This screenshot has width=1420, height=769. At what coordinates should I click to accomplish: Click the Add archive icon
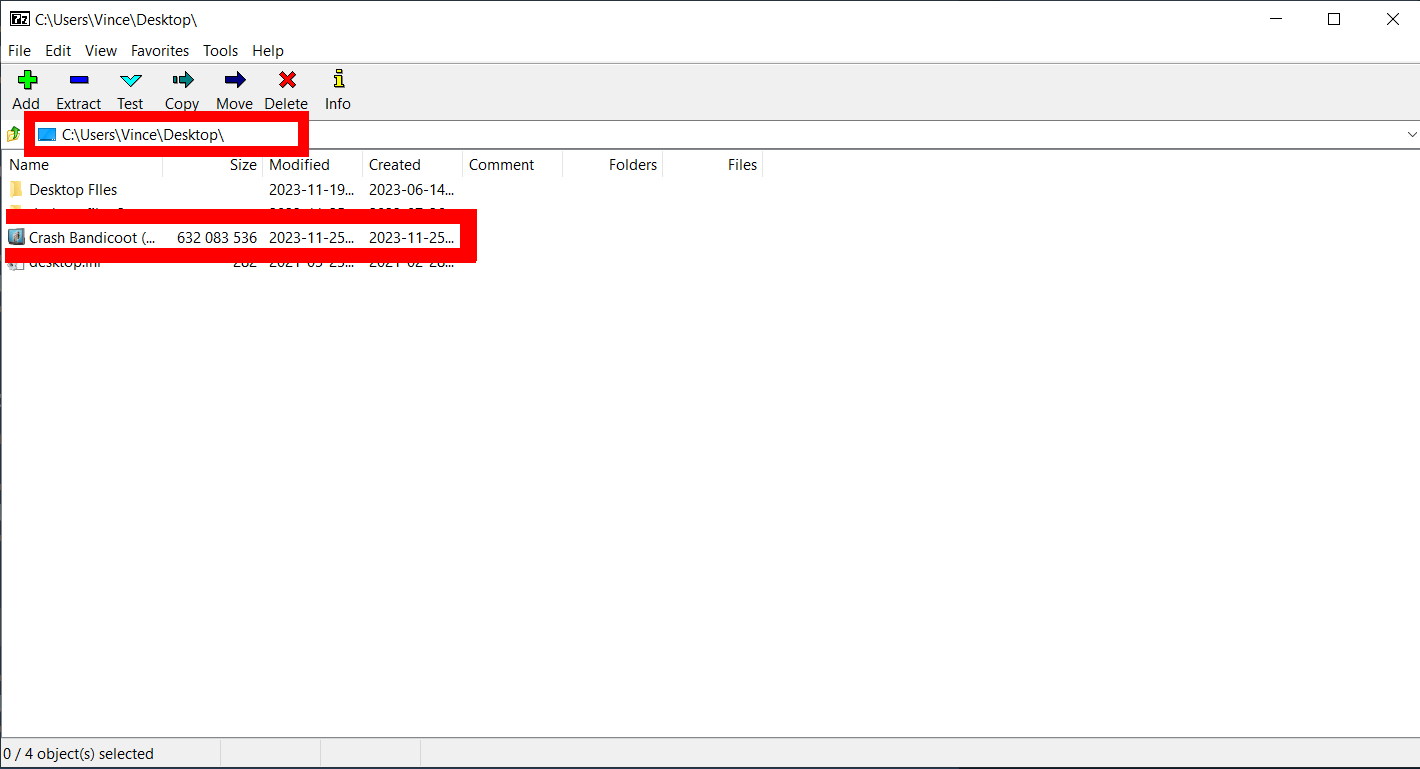pyautogui.click(x=26, y=88)
